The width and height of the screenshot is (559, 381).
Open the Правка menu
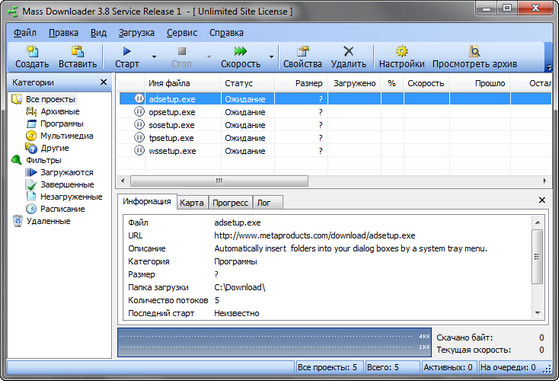coord(63,33)
